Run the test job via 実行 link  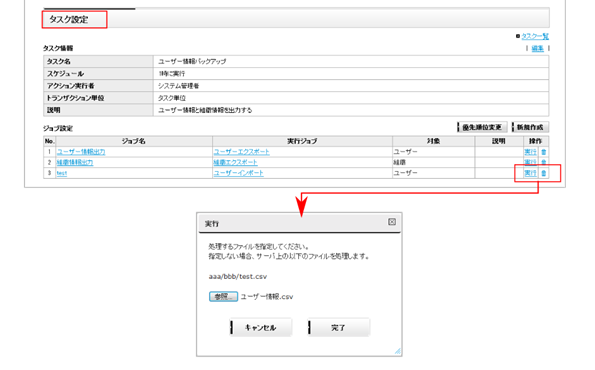530,173
